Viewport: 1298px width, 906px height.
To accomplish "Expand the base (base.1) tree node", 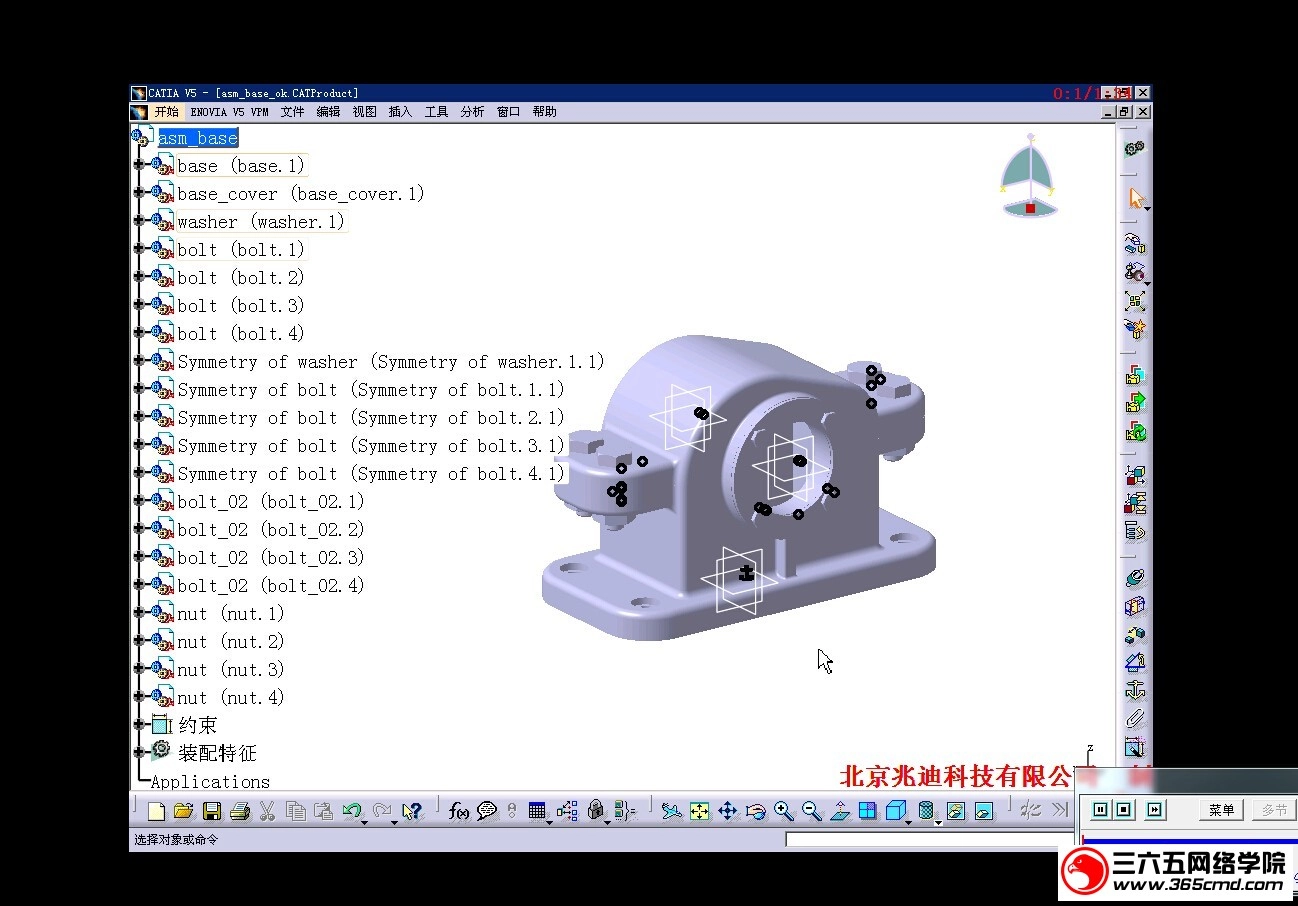I will coord(139,165).
